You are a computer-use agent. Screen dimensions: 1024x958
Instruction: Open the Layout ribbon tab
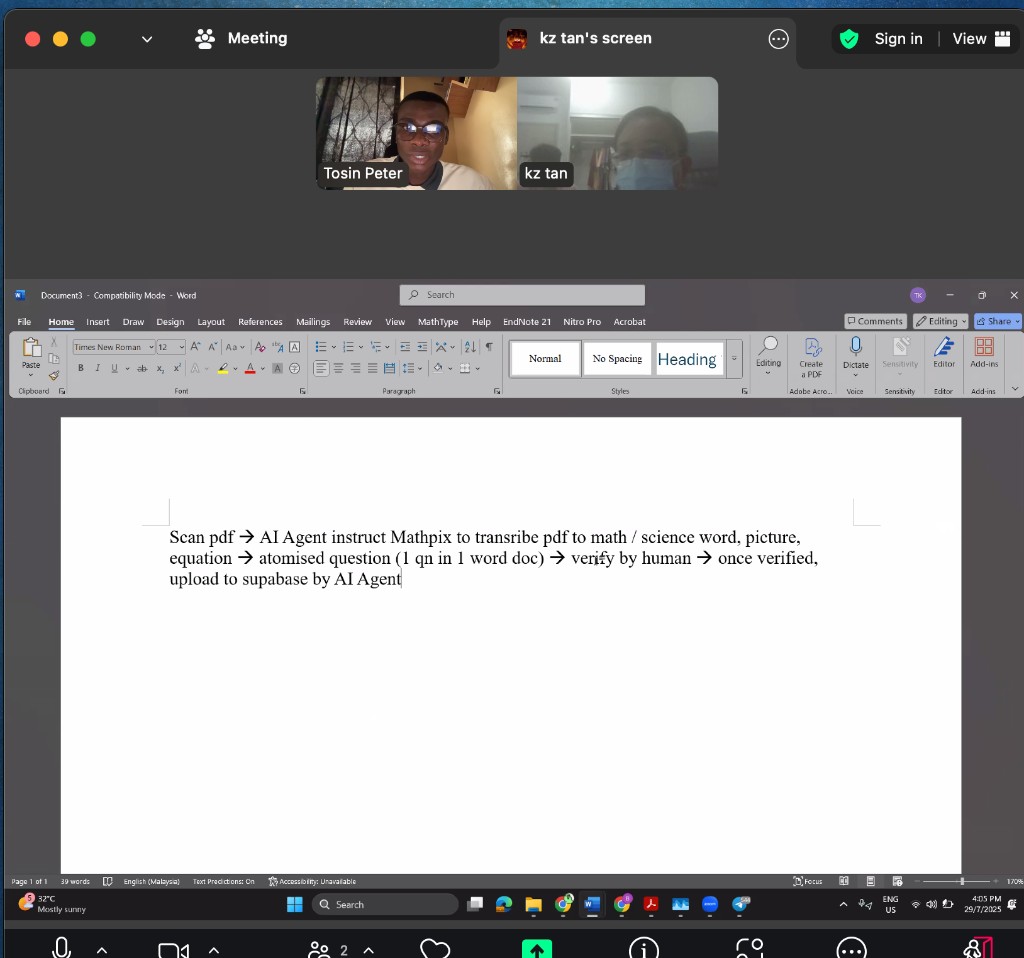[211, 322]
